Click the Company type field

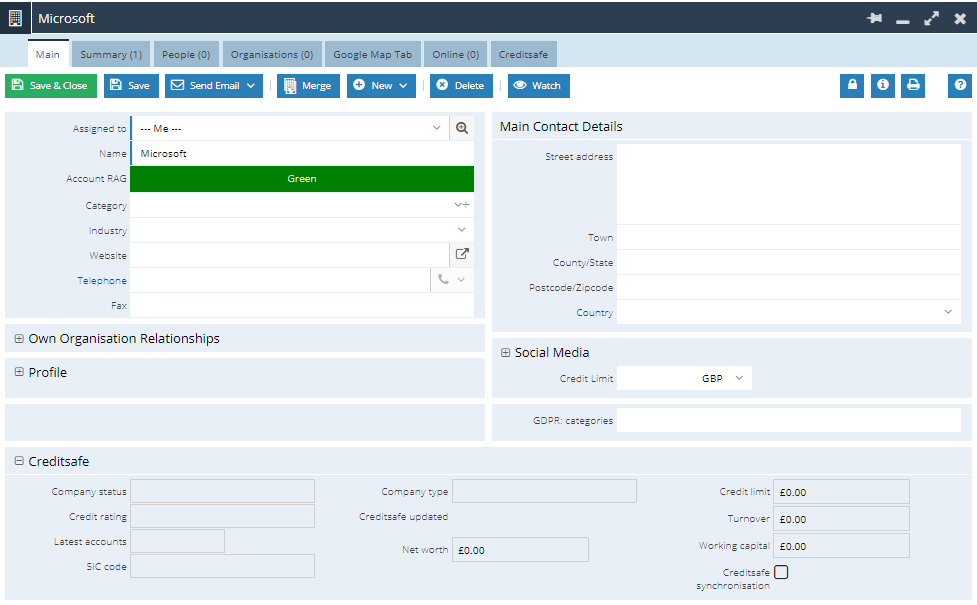[x=545, y=491]
